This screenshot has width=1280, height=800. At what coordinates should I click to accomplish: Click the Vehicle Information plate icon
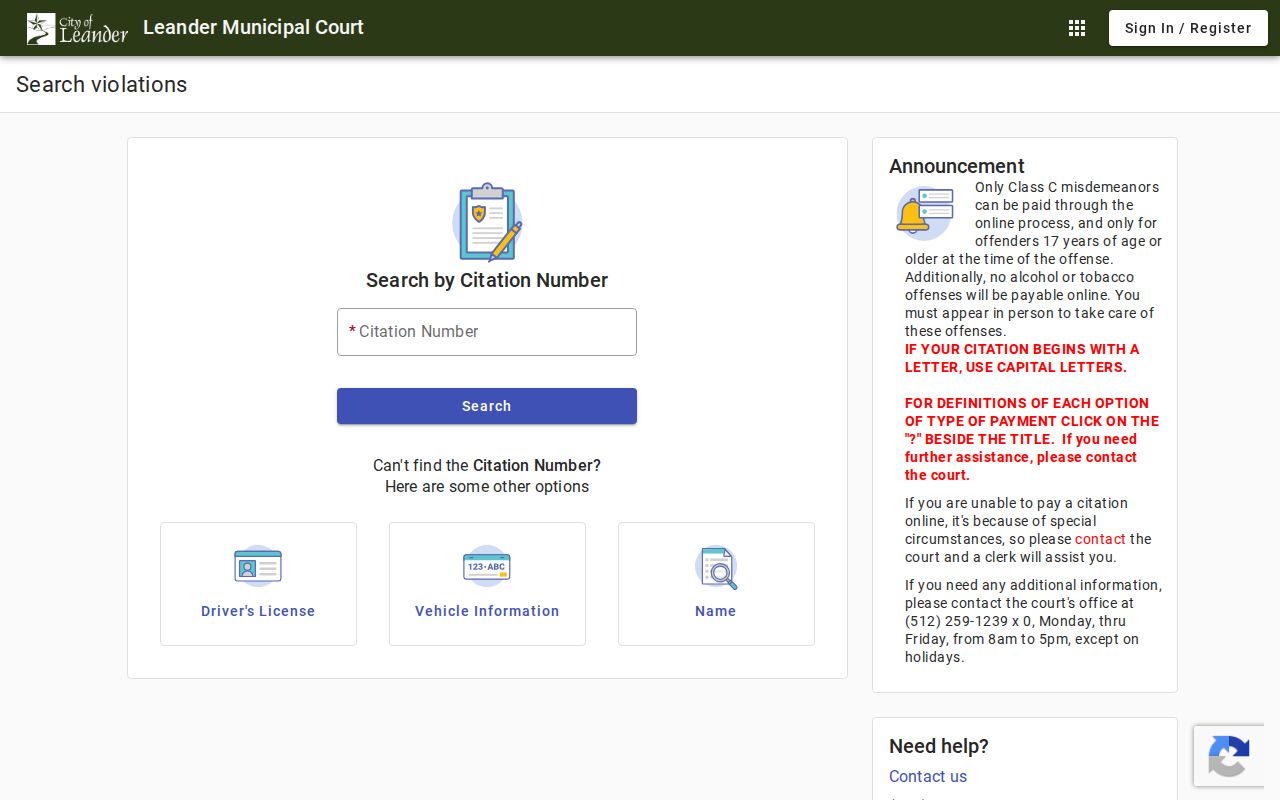(487, 566)
